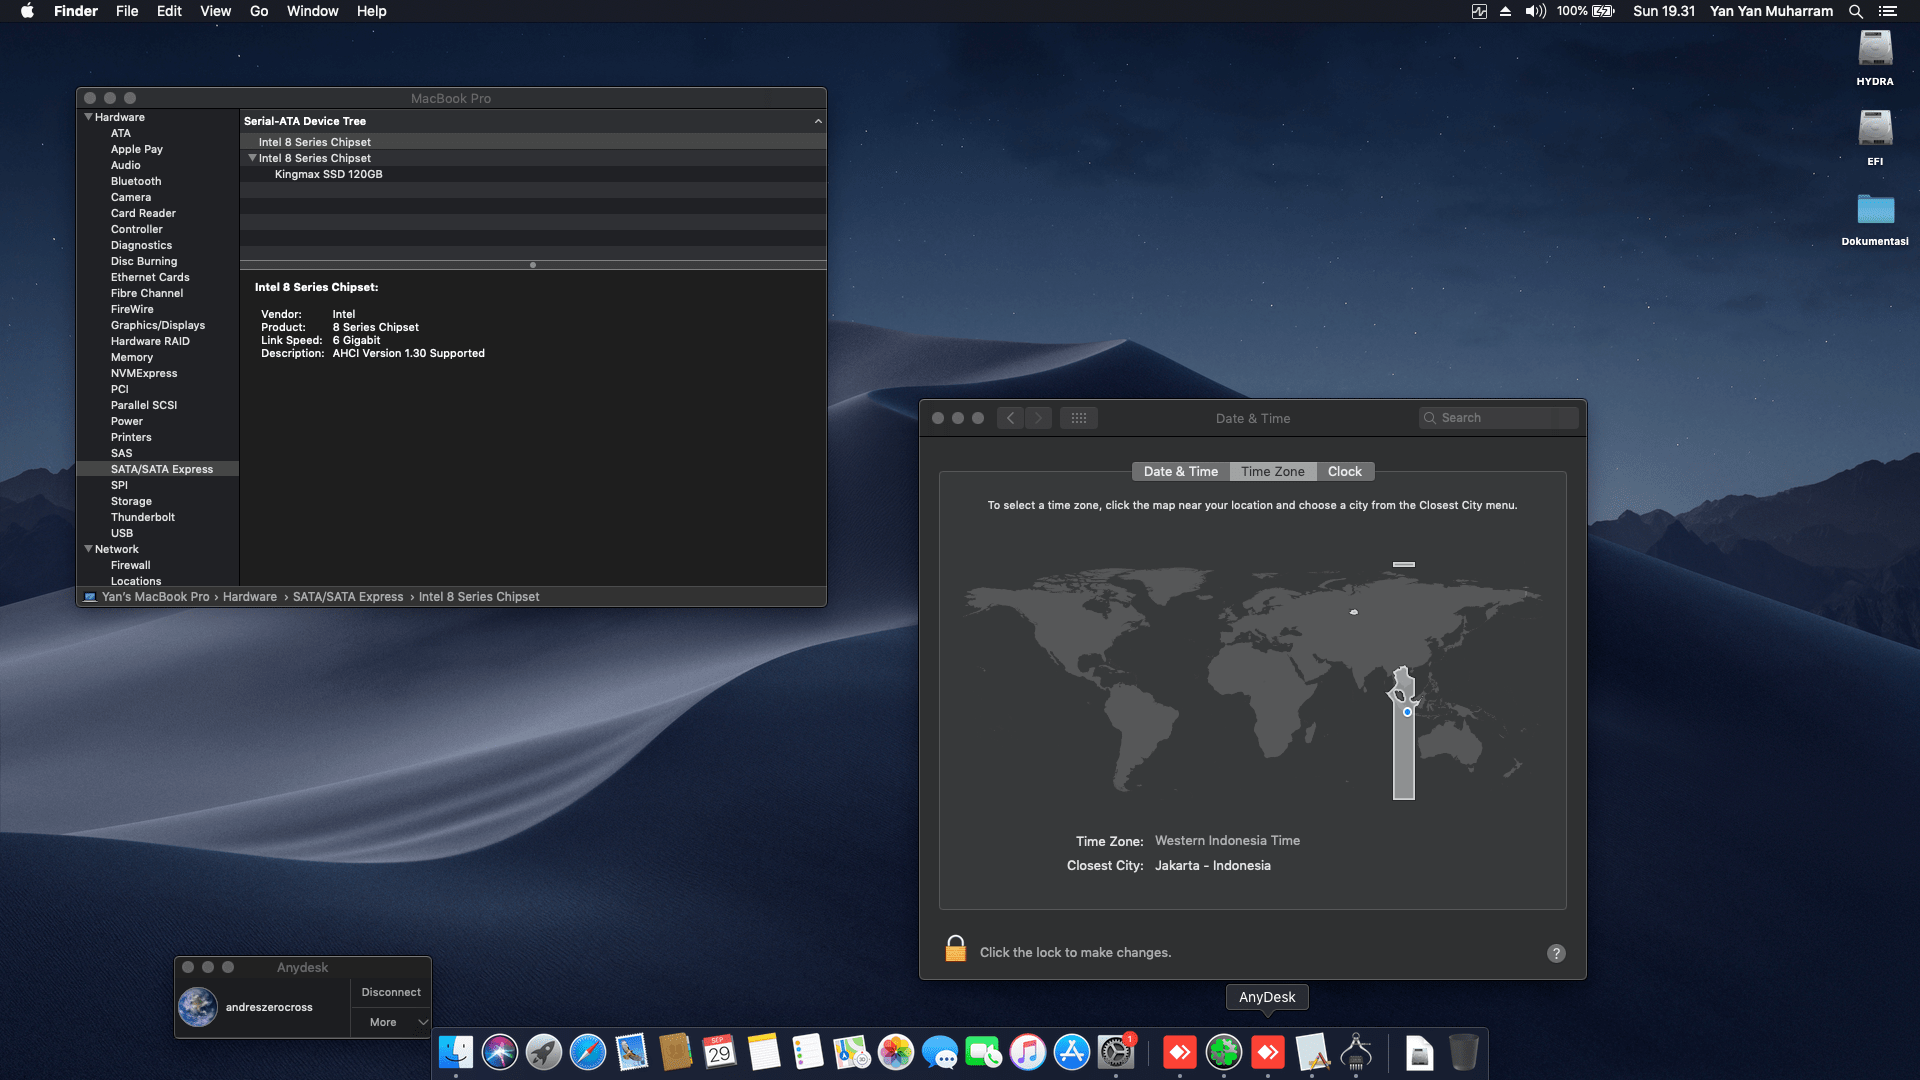The image size is (1920, 1080).
Task: Select the Kingmax SSD 120GB device row
Action: pos(329,174)
